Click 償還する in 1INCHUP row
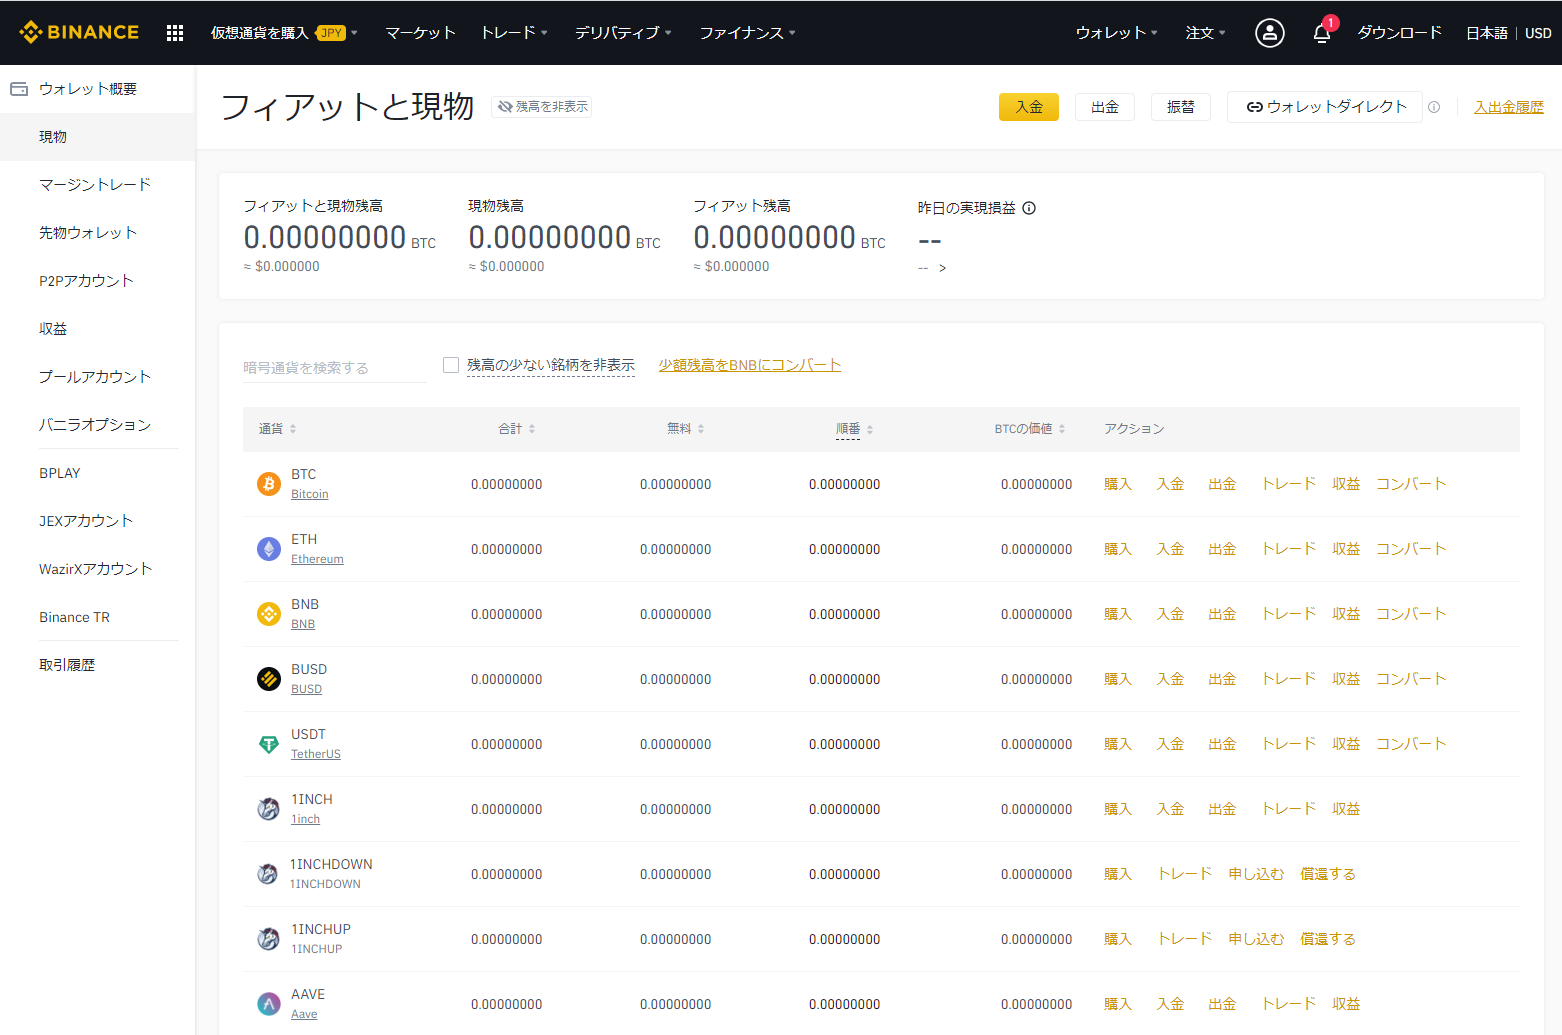 (x=1328, y=939)
